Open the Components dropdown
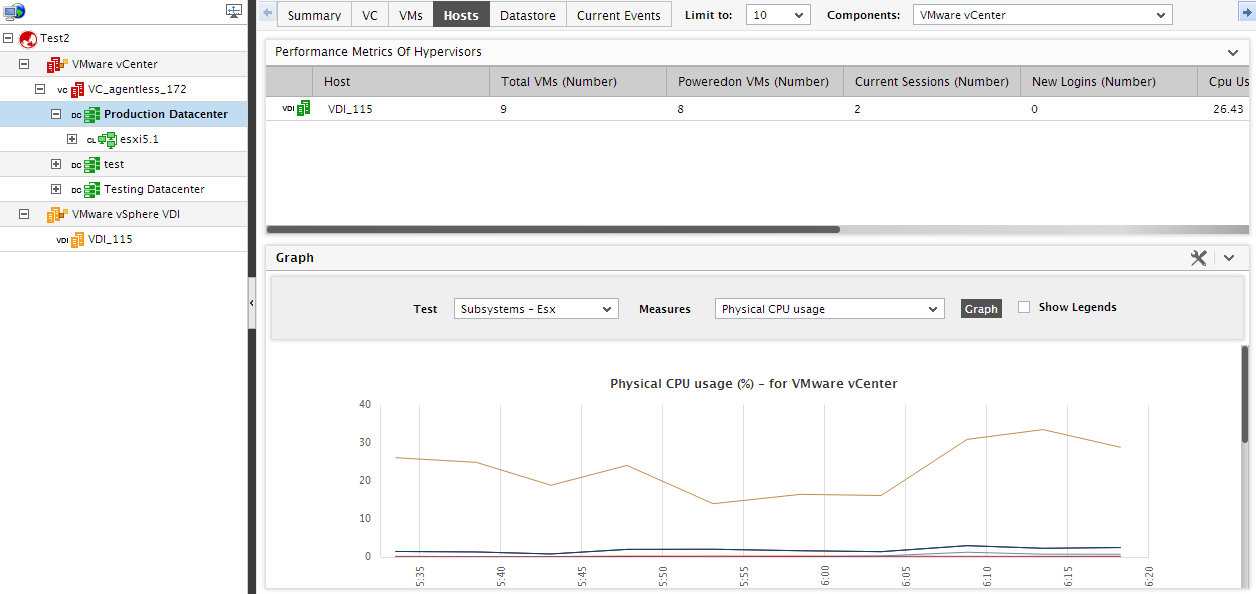 (1042, 15)
